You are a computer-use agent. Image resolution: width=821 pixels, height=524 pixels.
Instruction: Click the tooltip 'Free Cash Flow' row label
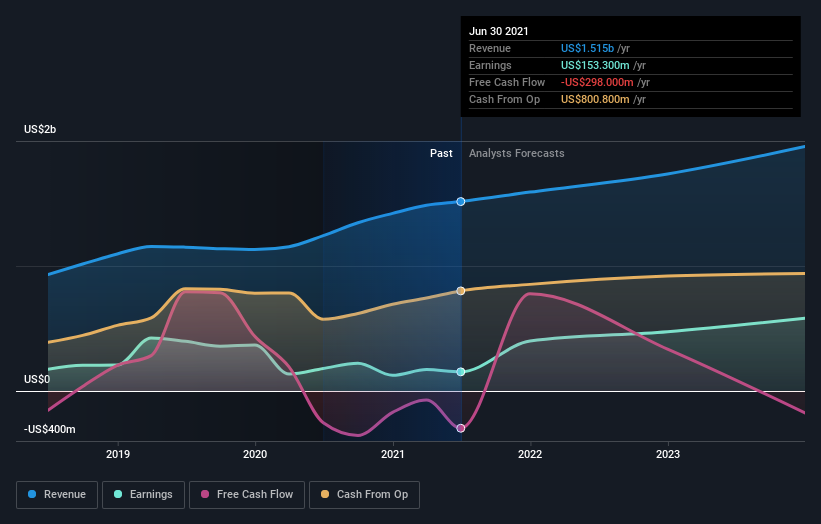tap(507, 82)
